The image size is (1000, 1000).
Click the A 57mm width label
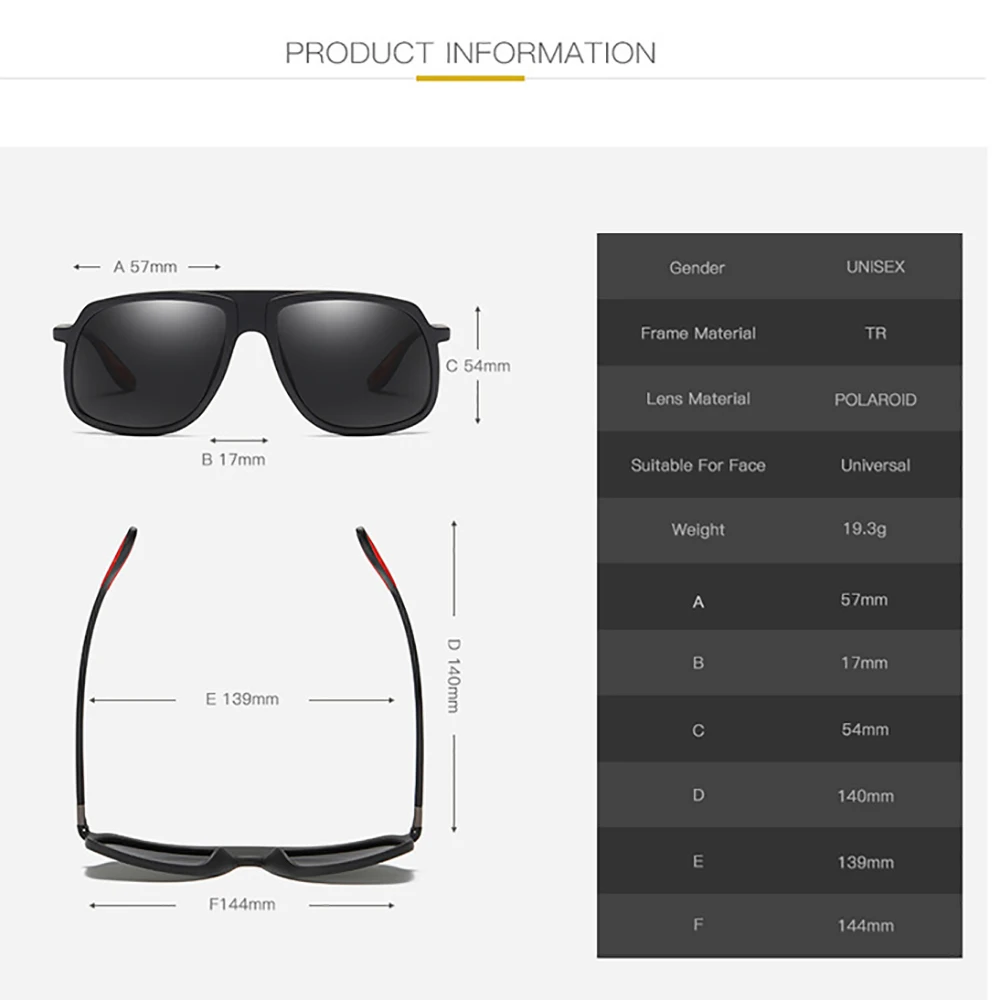click(145, 267)
